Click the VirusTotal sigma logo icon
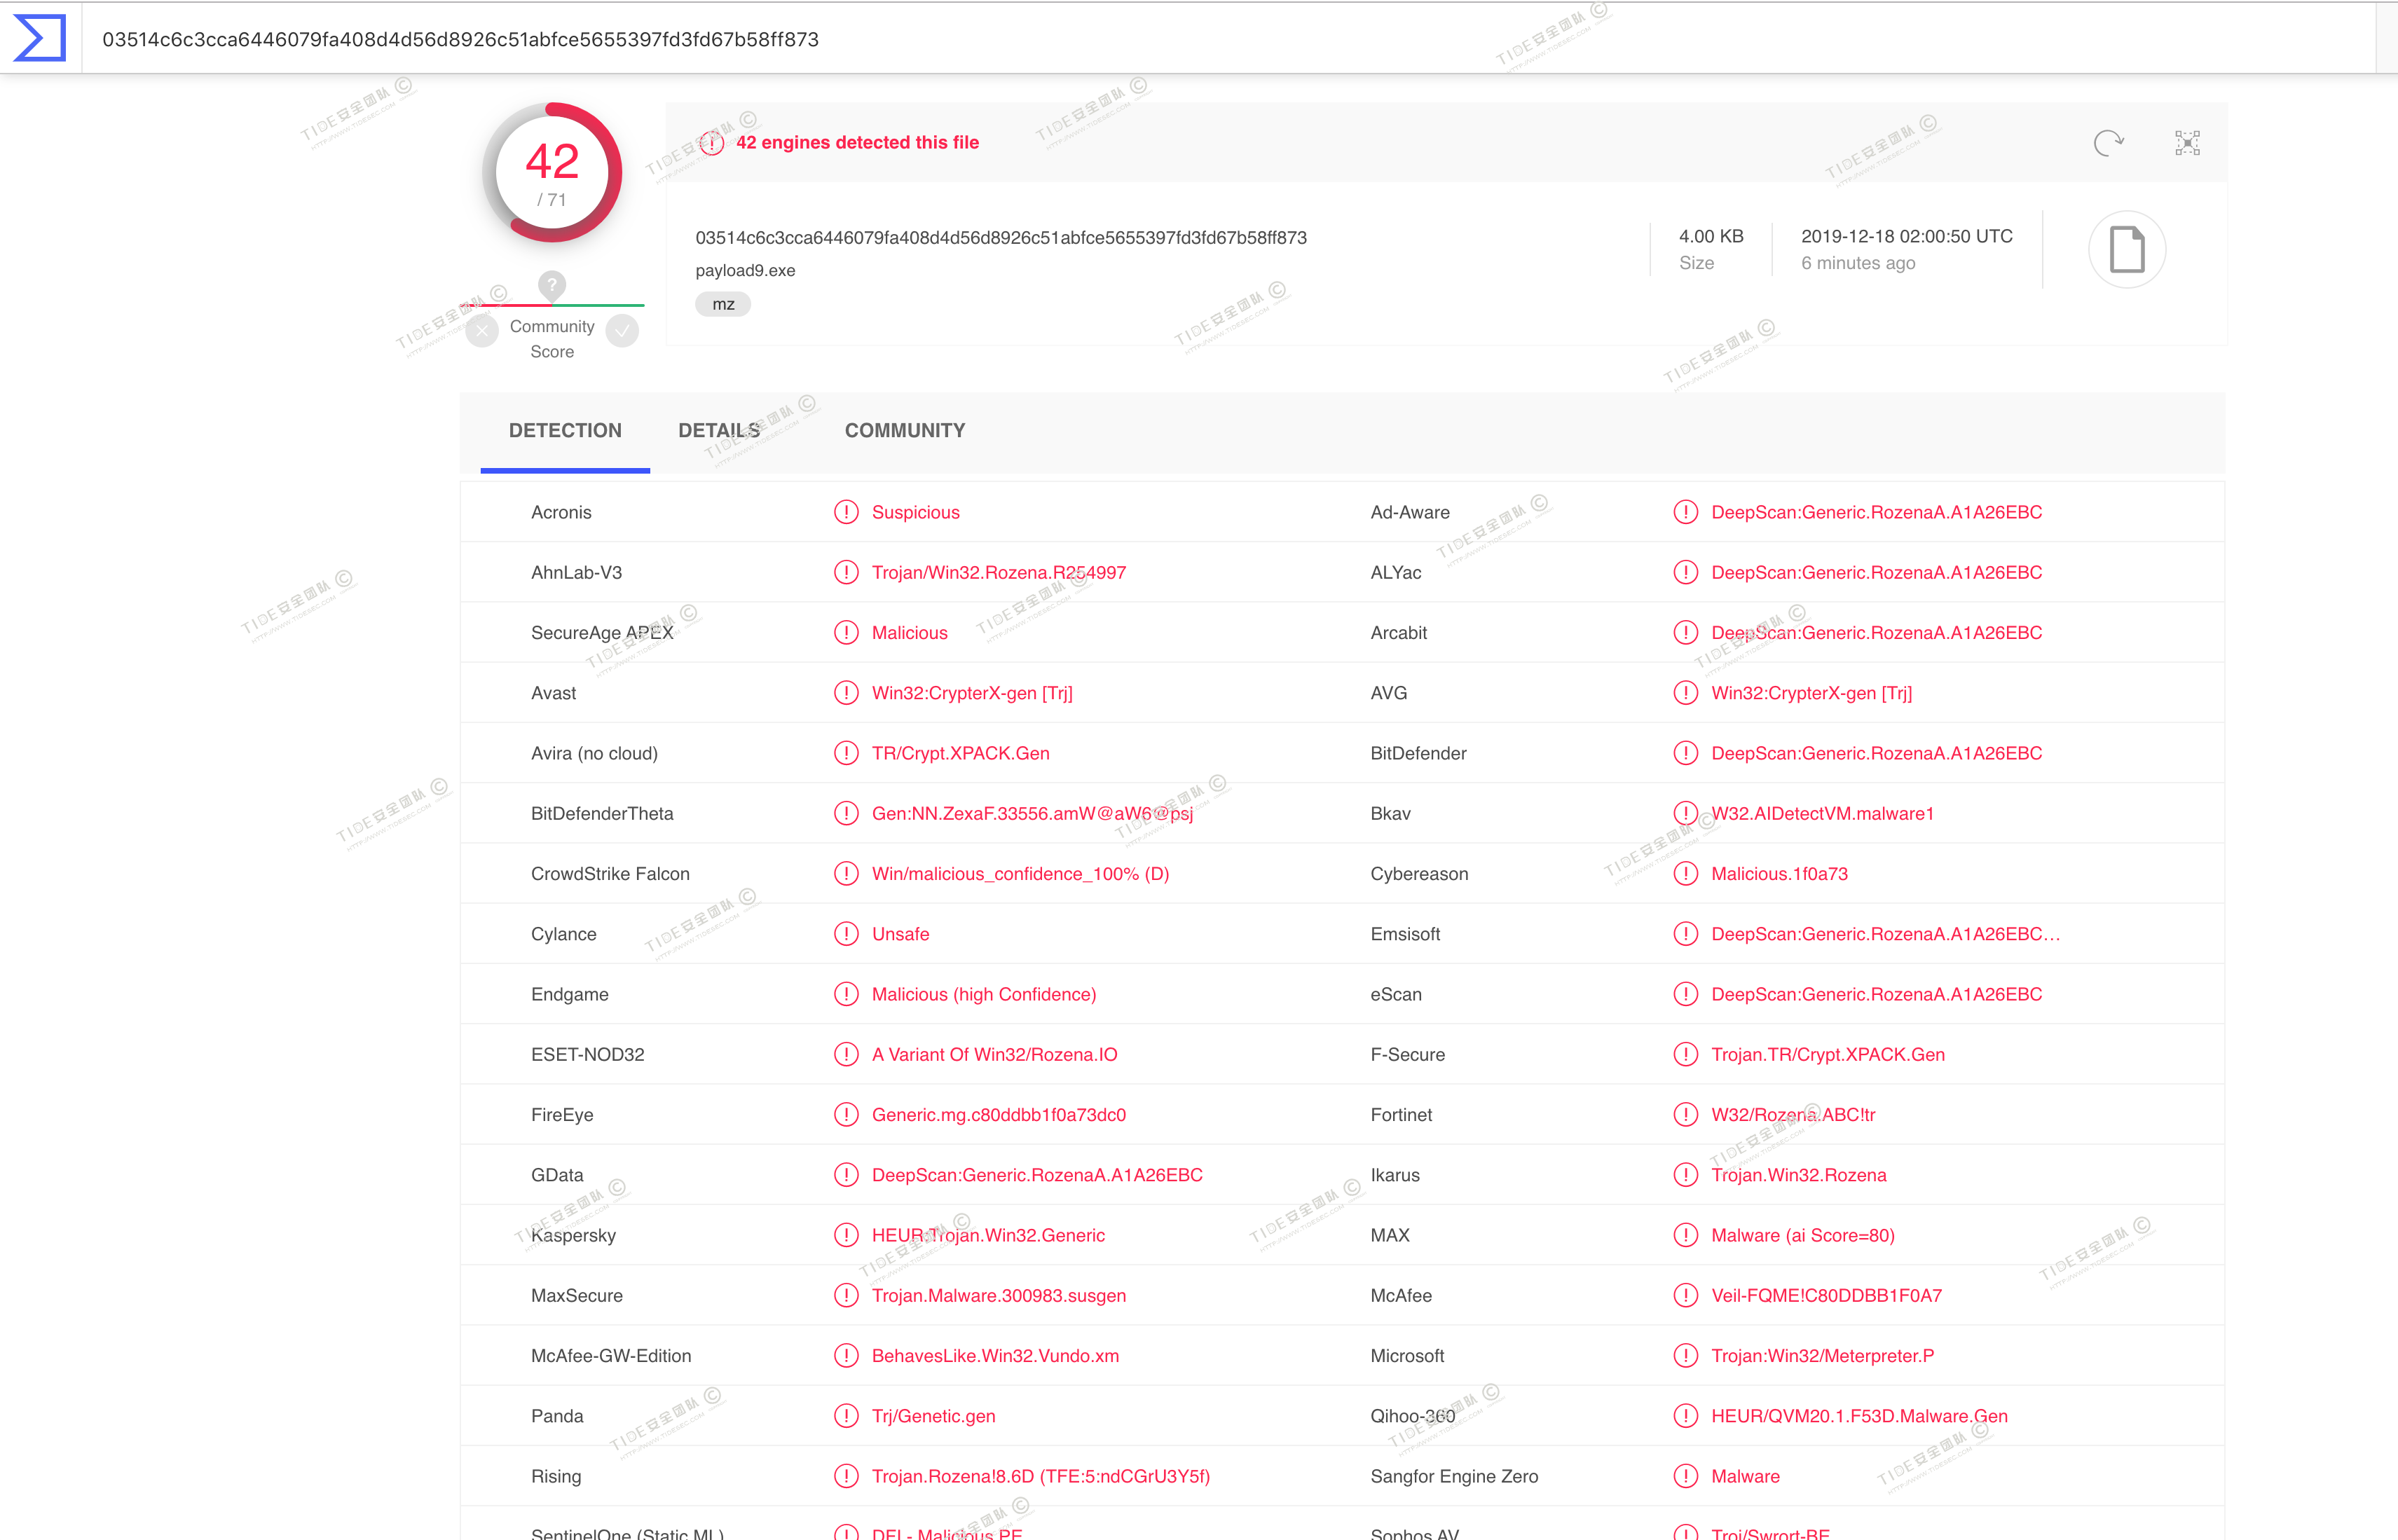2398x1540 pixels. point(40,38)
